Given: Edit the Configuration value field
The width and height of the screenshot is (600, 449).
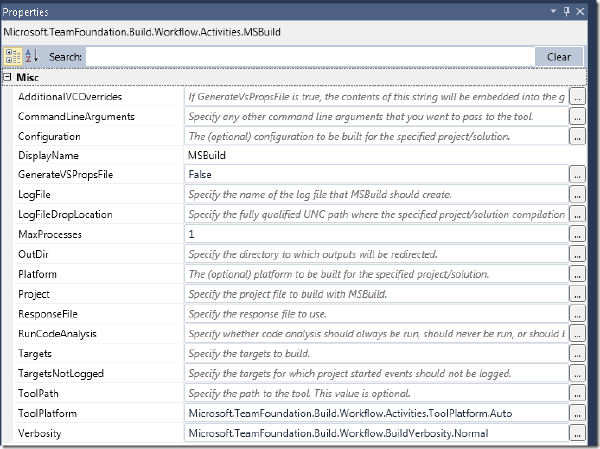Looking at the screenshot, I should click(x=376, y=137).
